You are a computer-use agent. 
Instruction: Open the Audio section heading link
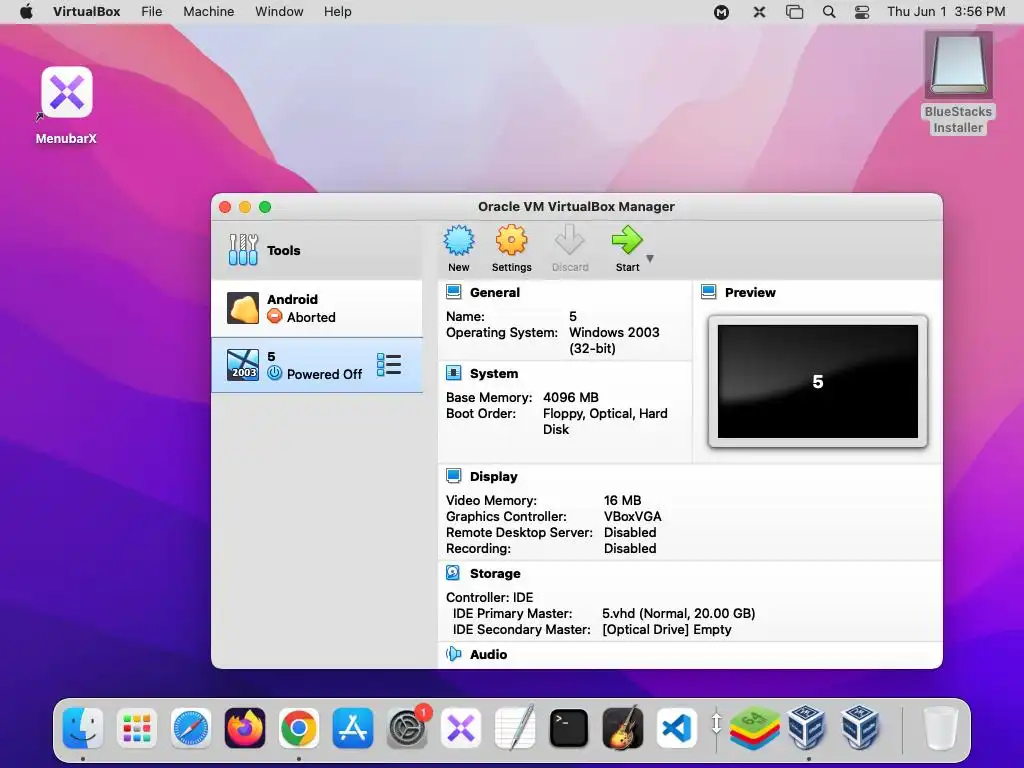click(488, 654)
